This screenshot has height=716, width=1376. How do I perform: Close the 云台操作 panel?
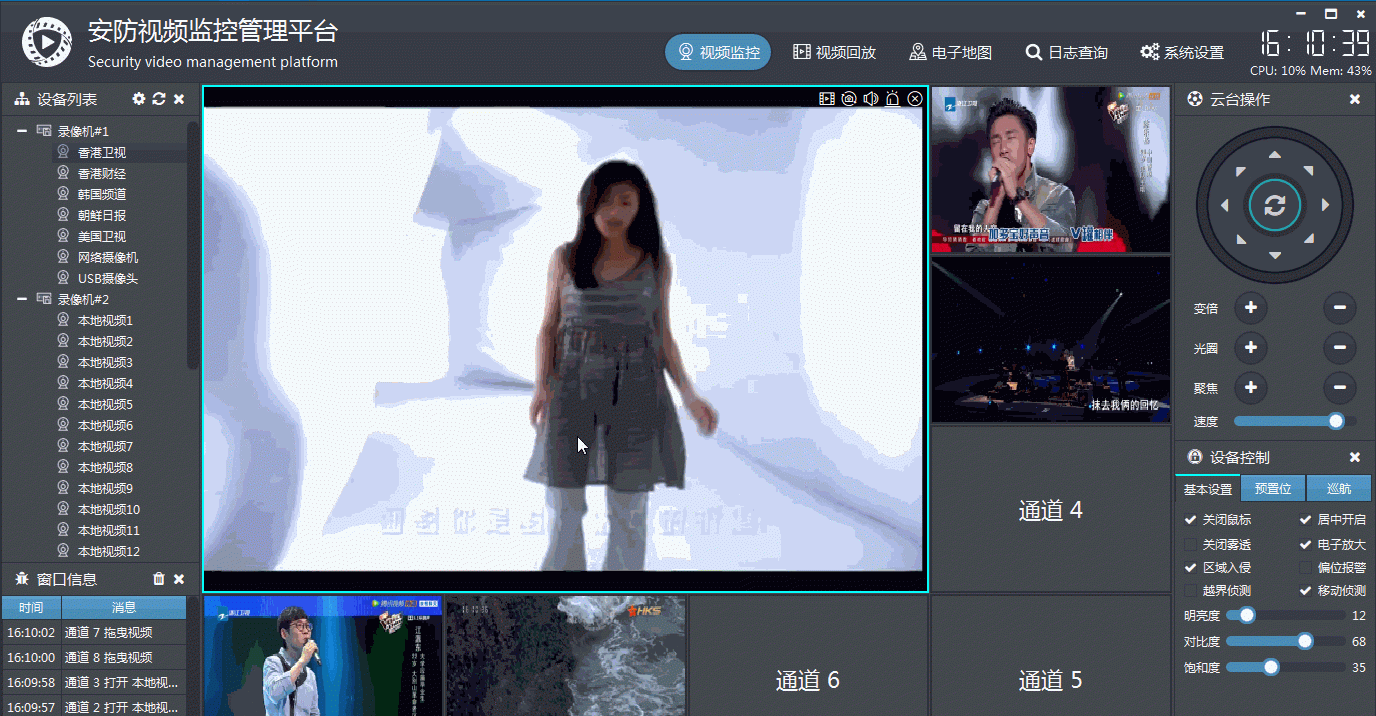1355,99
